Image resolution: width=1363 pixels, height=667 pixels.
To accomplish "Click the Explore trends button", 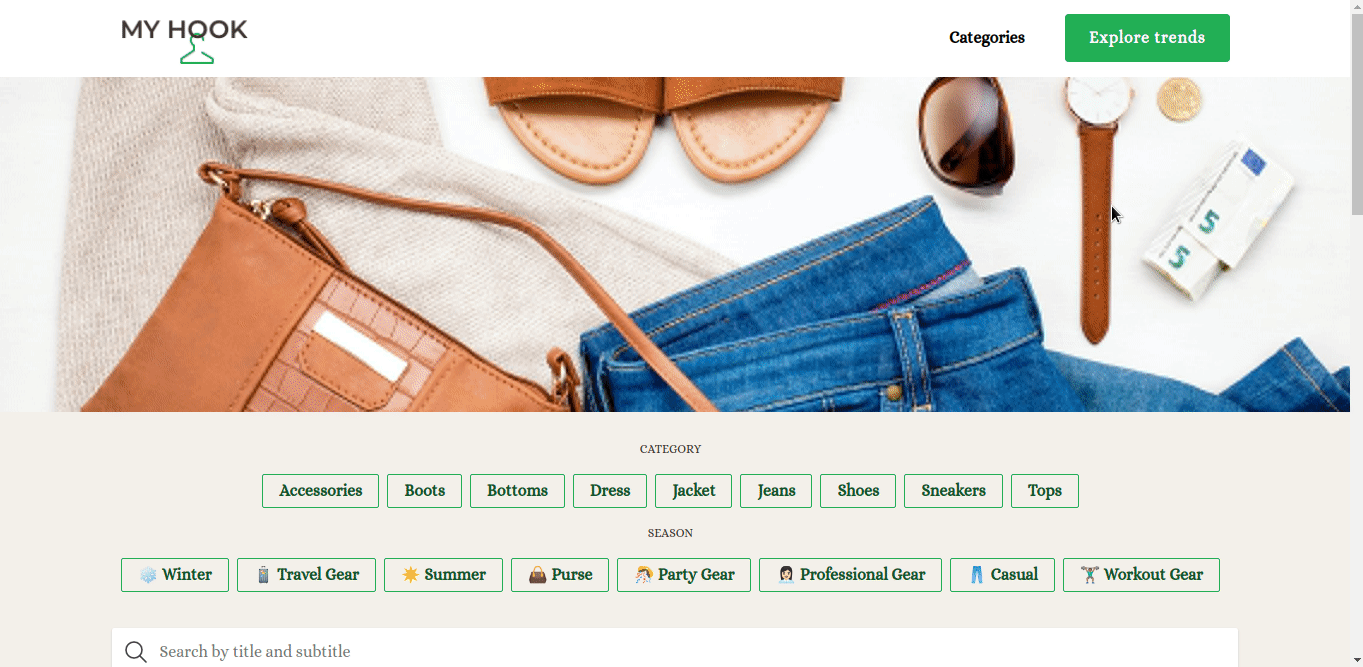I will coord(1147,38).
